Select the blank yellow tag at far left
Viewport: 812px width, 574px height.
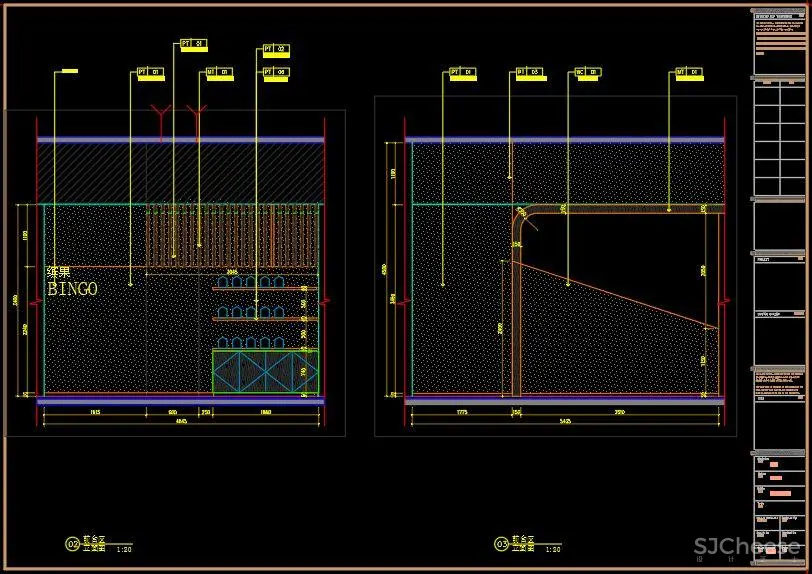[x=69, y=71]
